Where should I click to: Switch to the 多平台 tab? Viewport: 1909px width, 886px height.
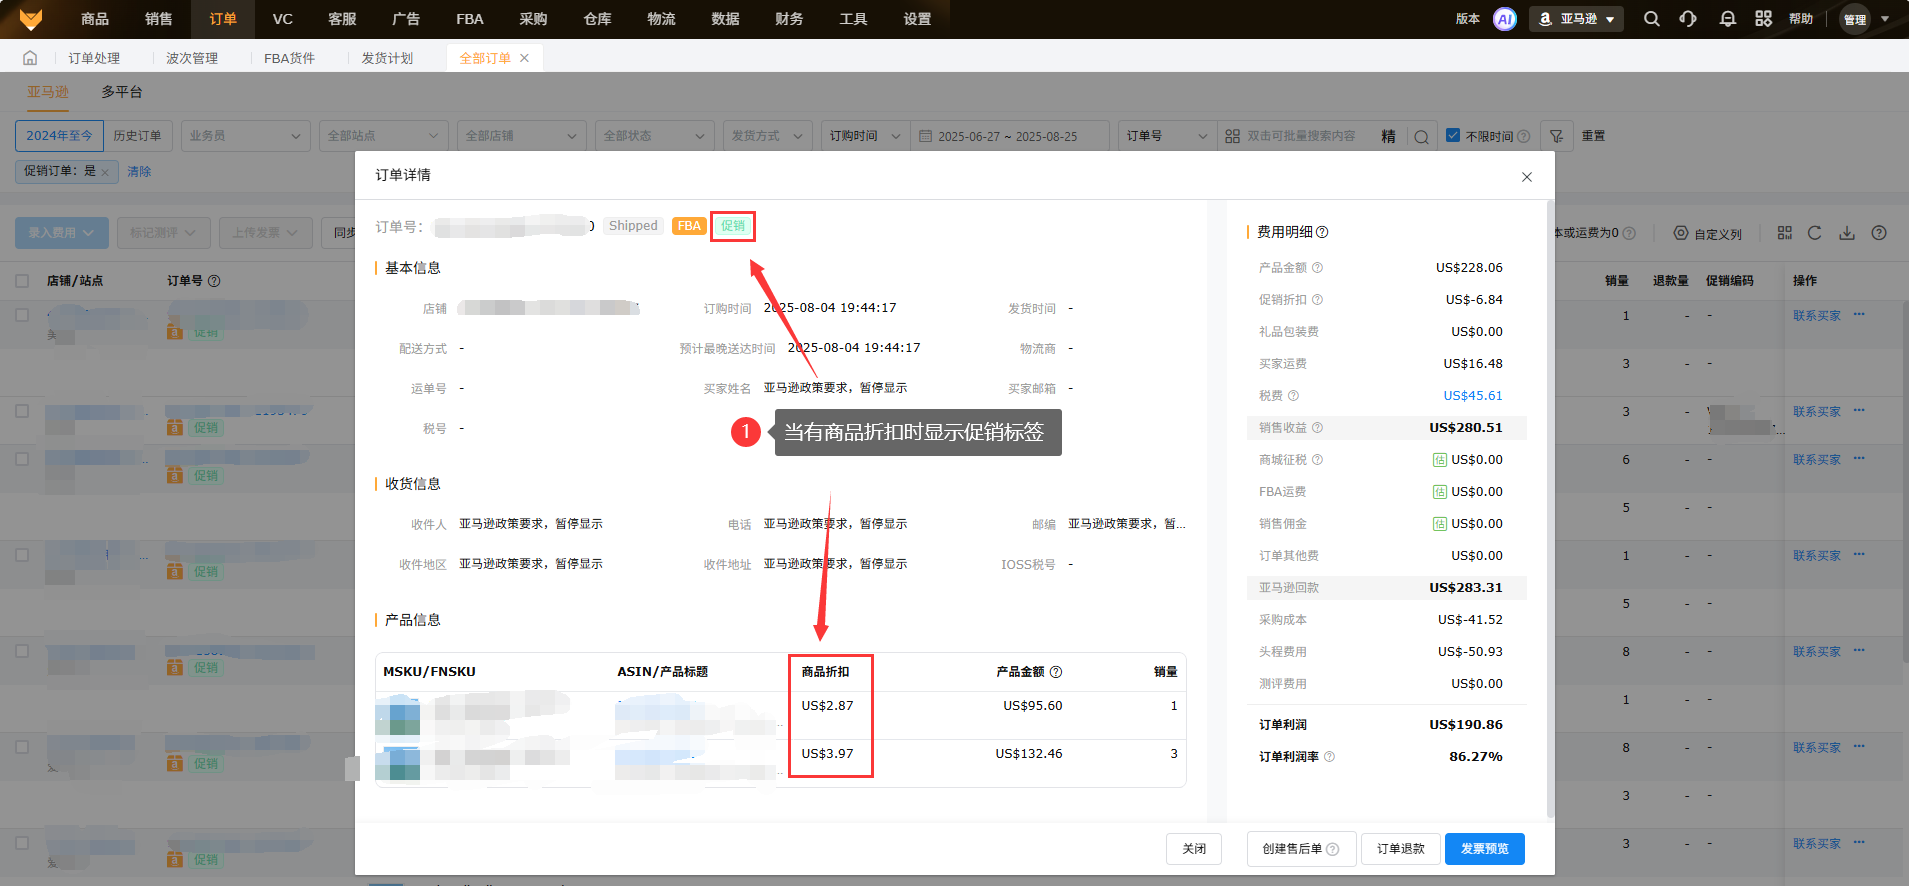pyautogui.click(x=122, y=92)
